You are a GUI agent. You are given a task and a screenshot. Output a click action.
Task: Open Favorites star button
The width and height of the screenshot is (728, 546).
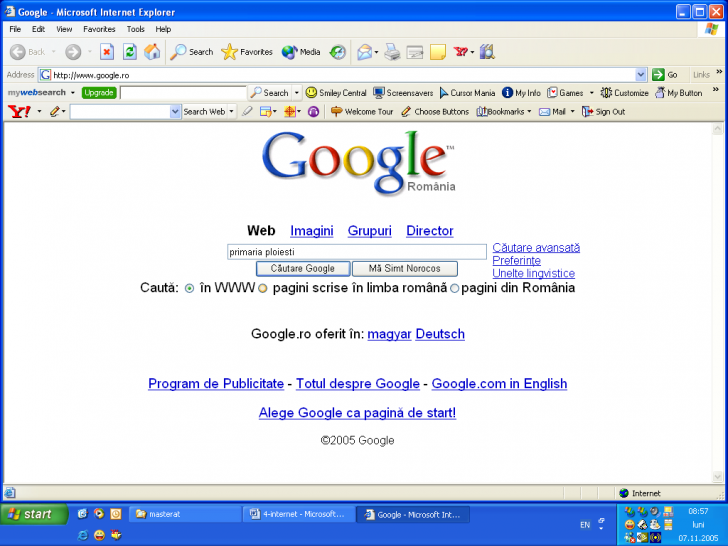tap(247, 52)
